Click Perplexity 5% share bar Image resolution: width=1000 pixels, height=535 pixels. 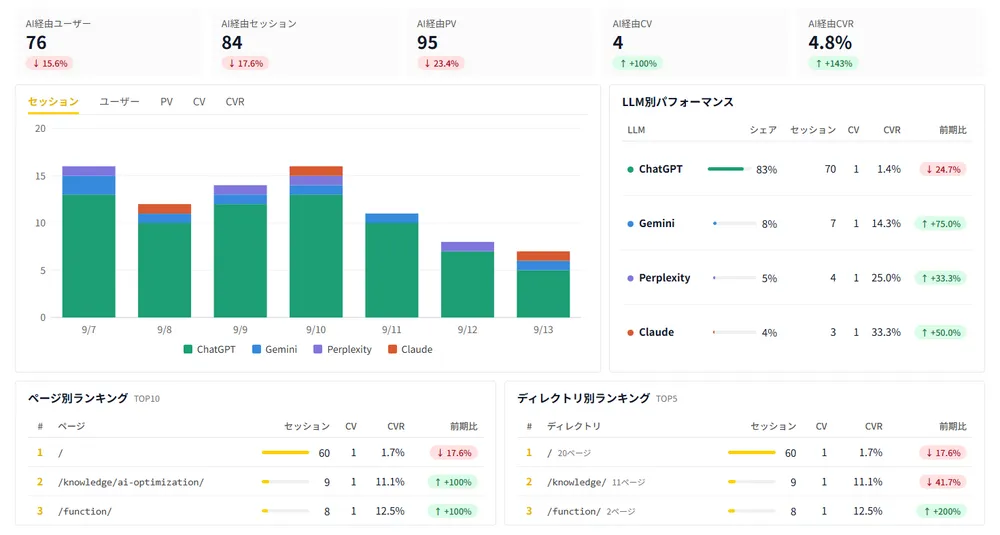click(734, 277)
